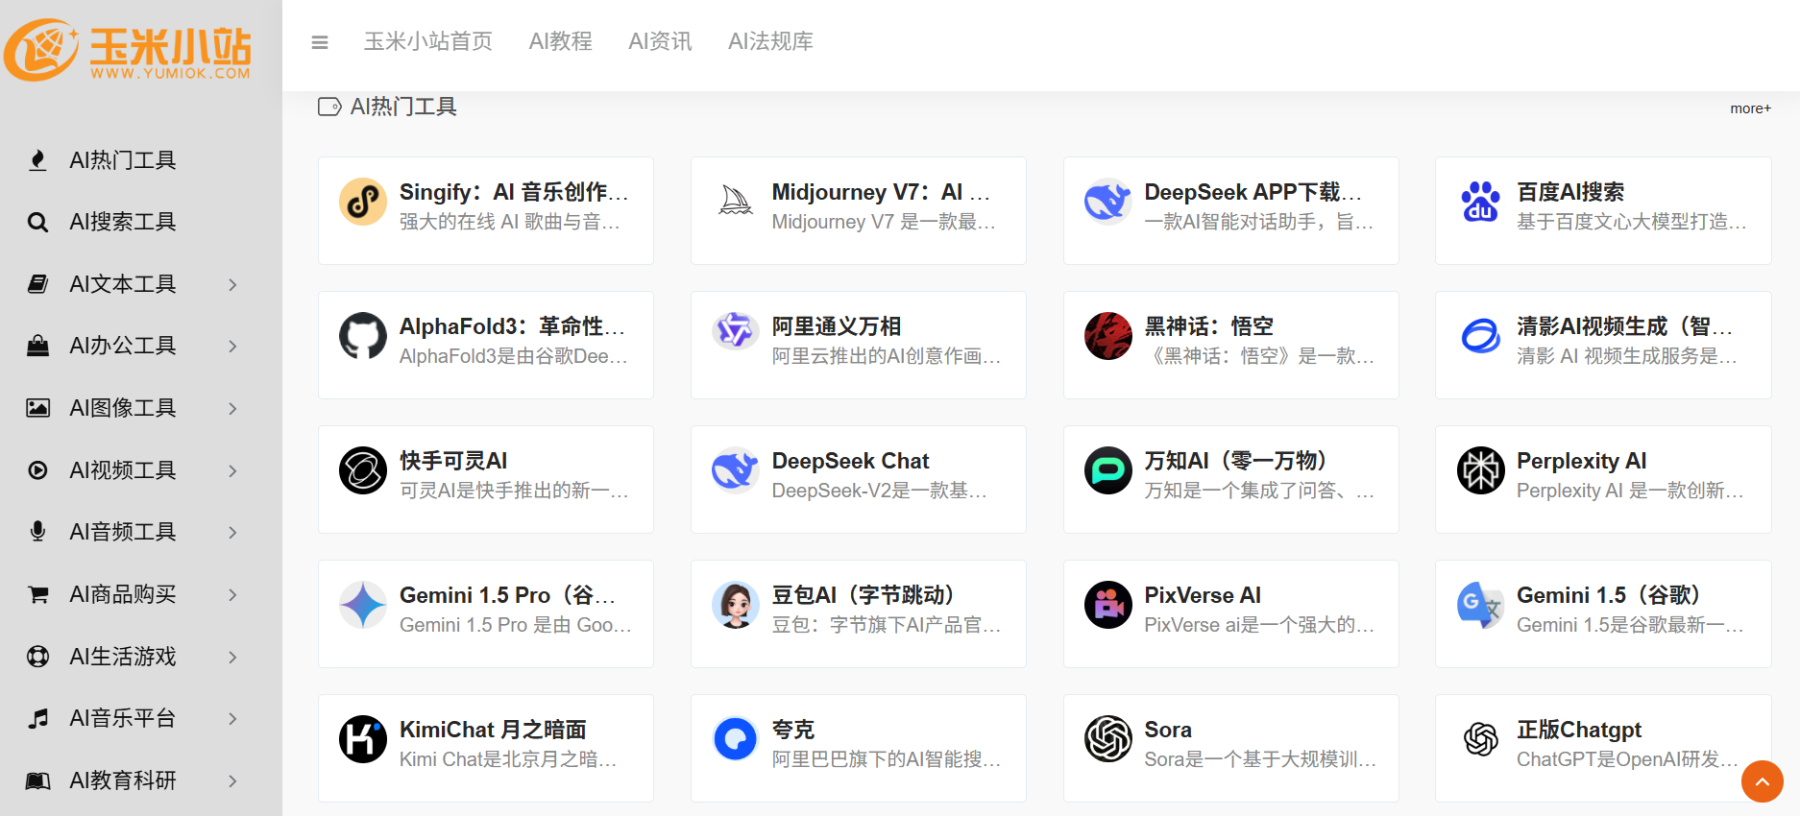The image size is (1800, 816).
Task: Open the Sora title link
Action: coord(1168,730)
